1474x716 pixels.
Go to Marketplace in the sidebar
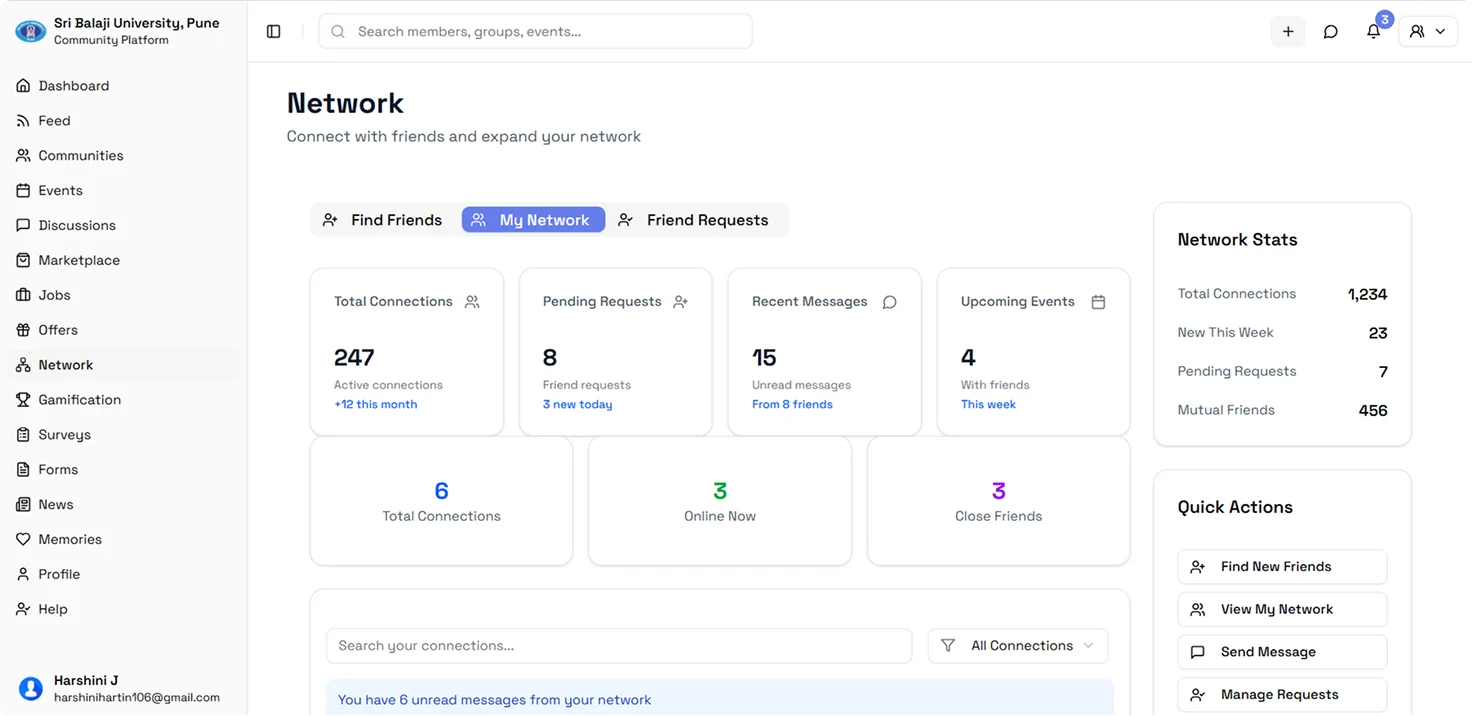(78, 260)
